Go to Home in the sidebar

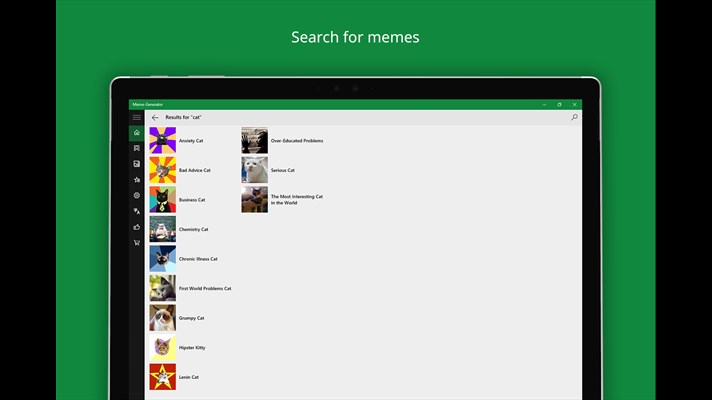pos(136,133)
